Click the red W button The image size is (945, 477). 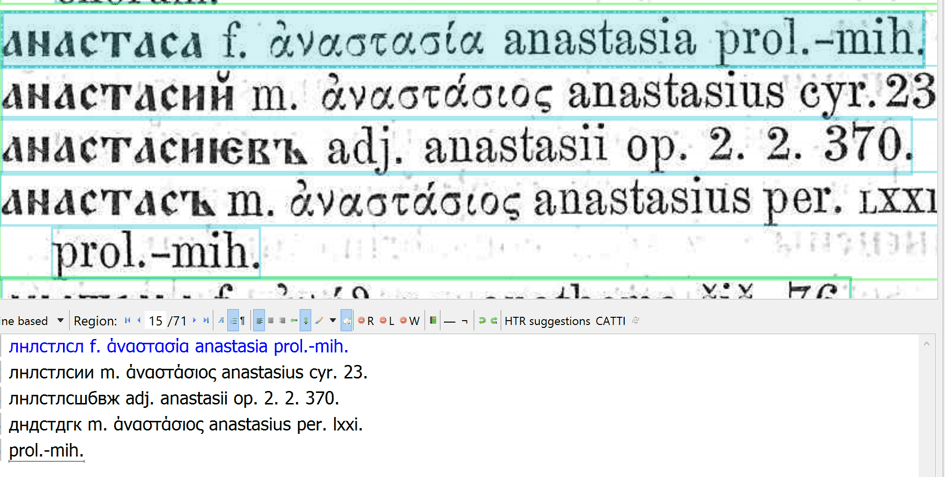(410, 321)
